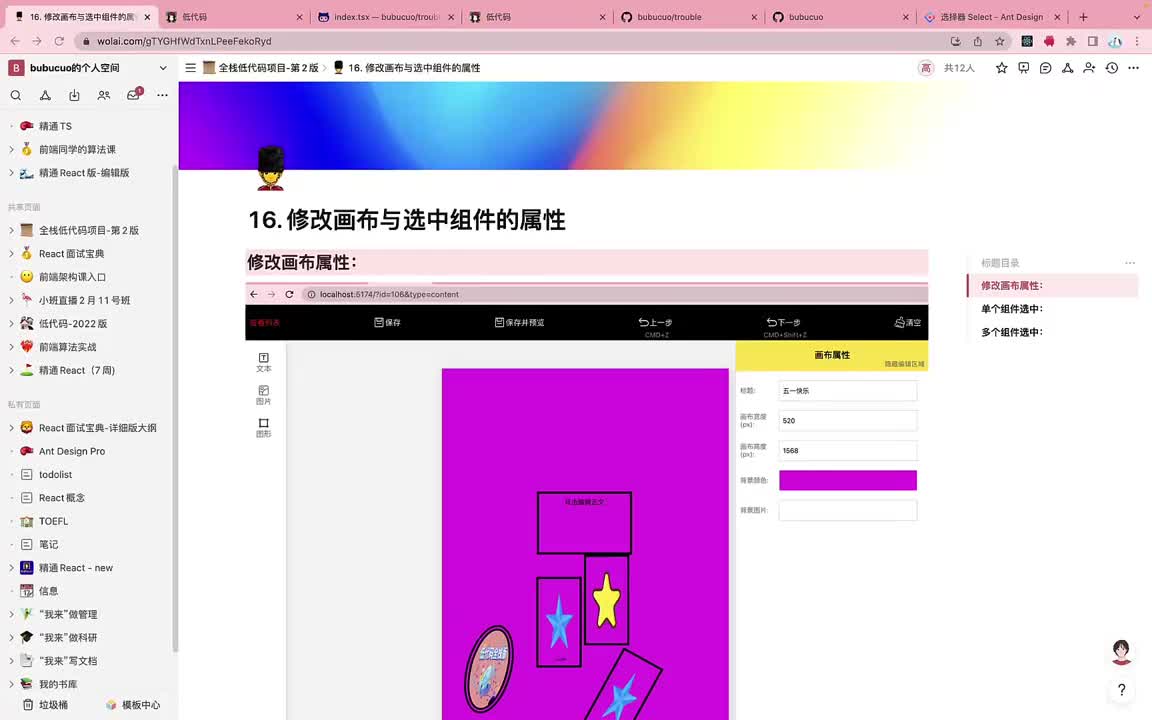Viewport: 1152px width, 720px height.
Task: Open a new browser tab with plus button
Action: 1083,16
